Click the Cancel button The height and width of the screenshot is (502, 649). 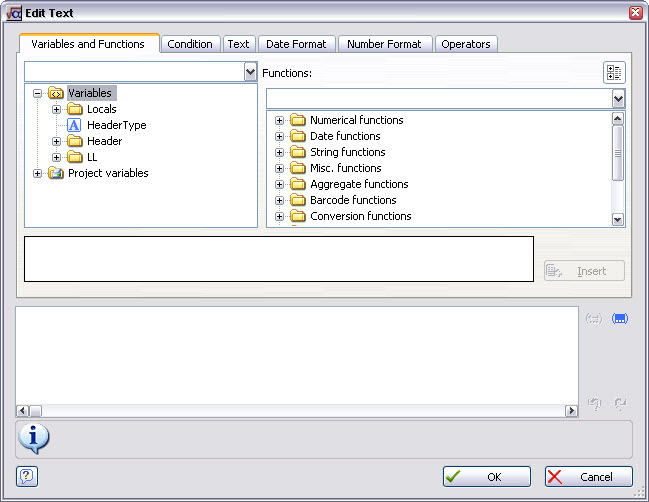tap(589, 477)
